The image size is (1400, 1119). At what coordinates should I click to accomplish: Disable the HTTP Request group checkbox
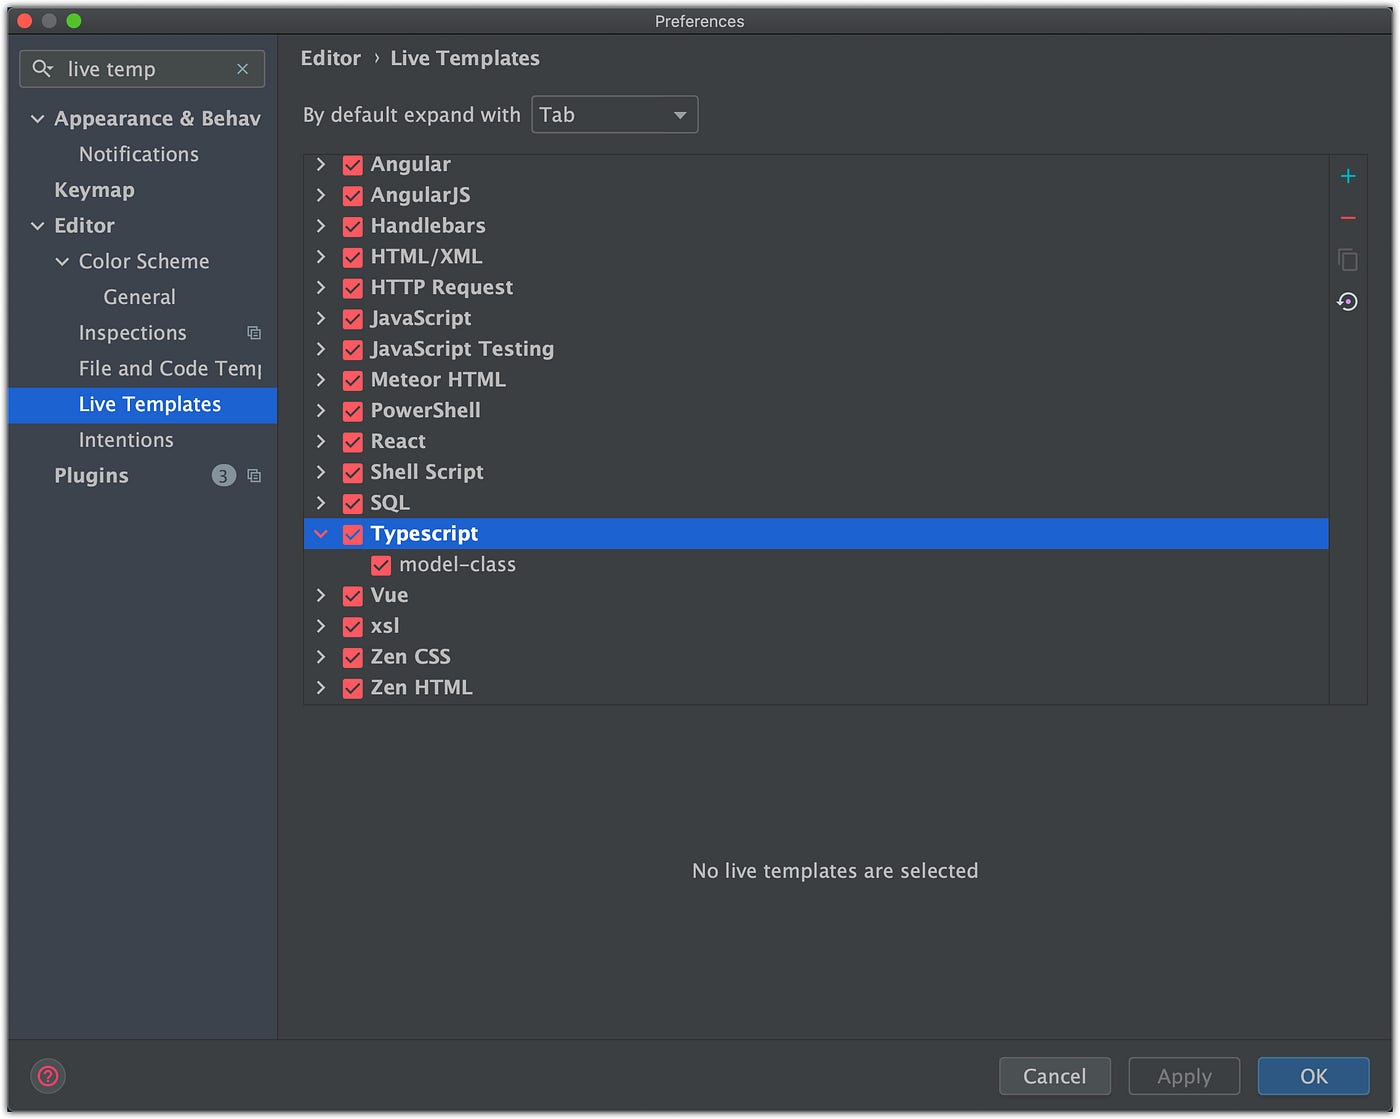coord(353,288)
